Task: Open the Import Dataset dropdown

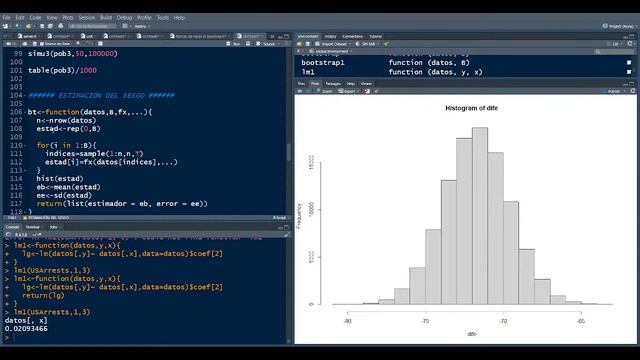Action: pyautogui.click(x=332, y=44)
